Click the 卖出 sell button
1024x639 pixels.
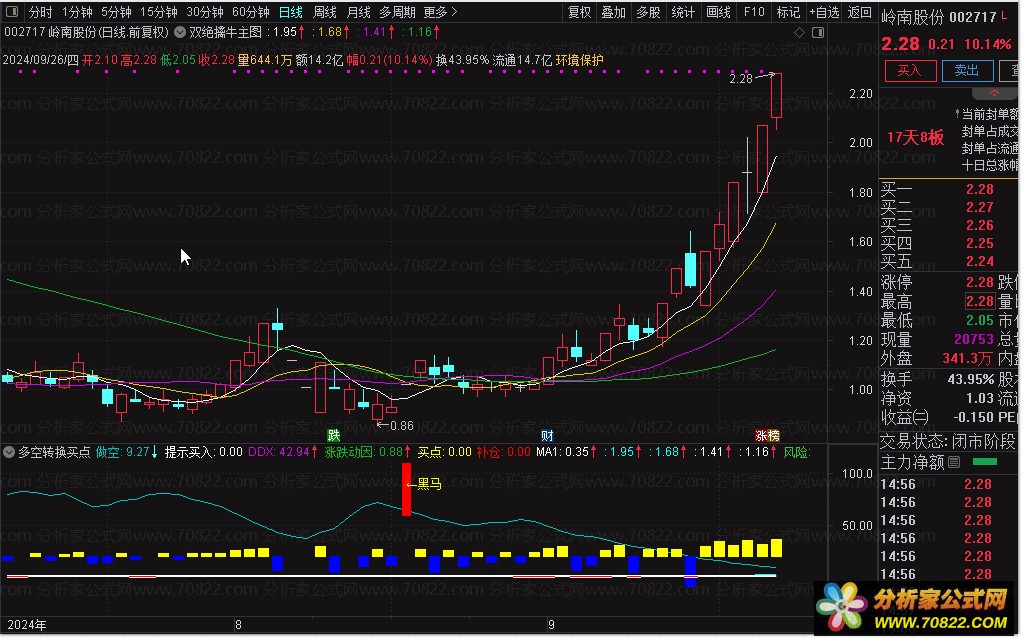pos(967,70)
